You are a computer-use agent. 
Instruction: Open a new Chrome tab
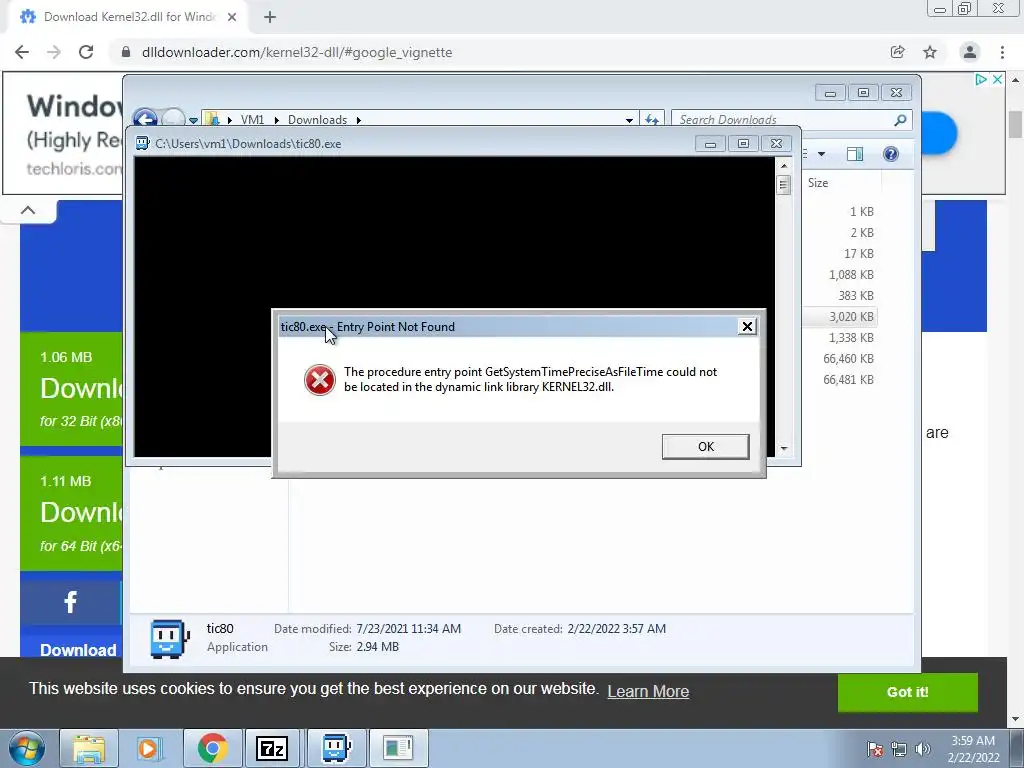270,17
